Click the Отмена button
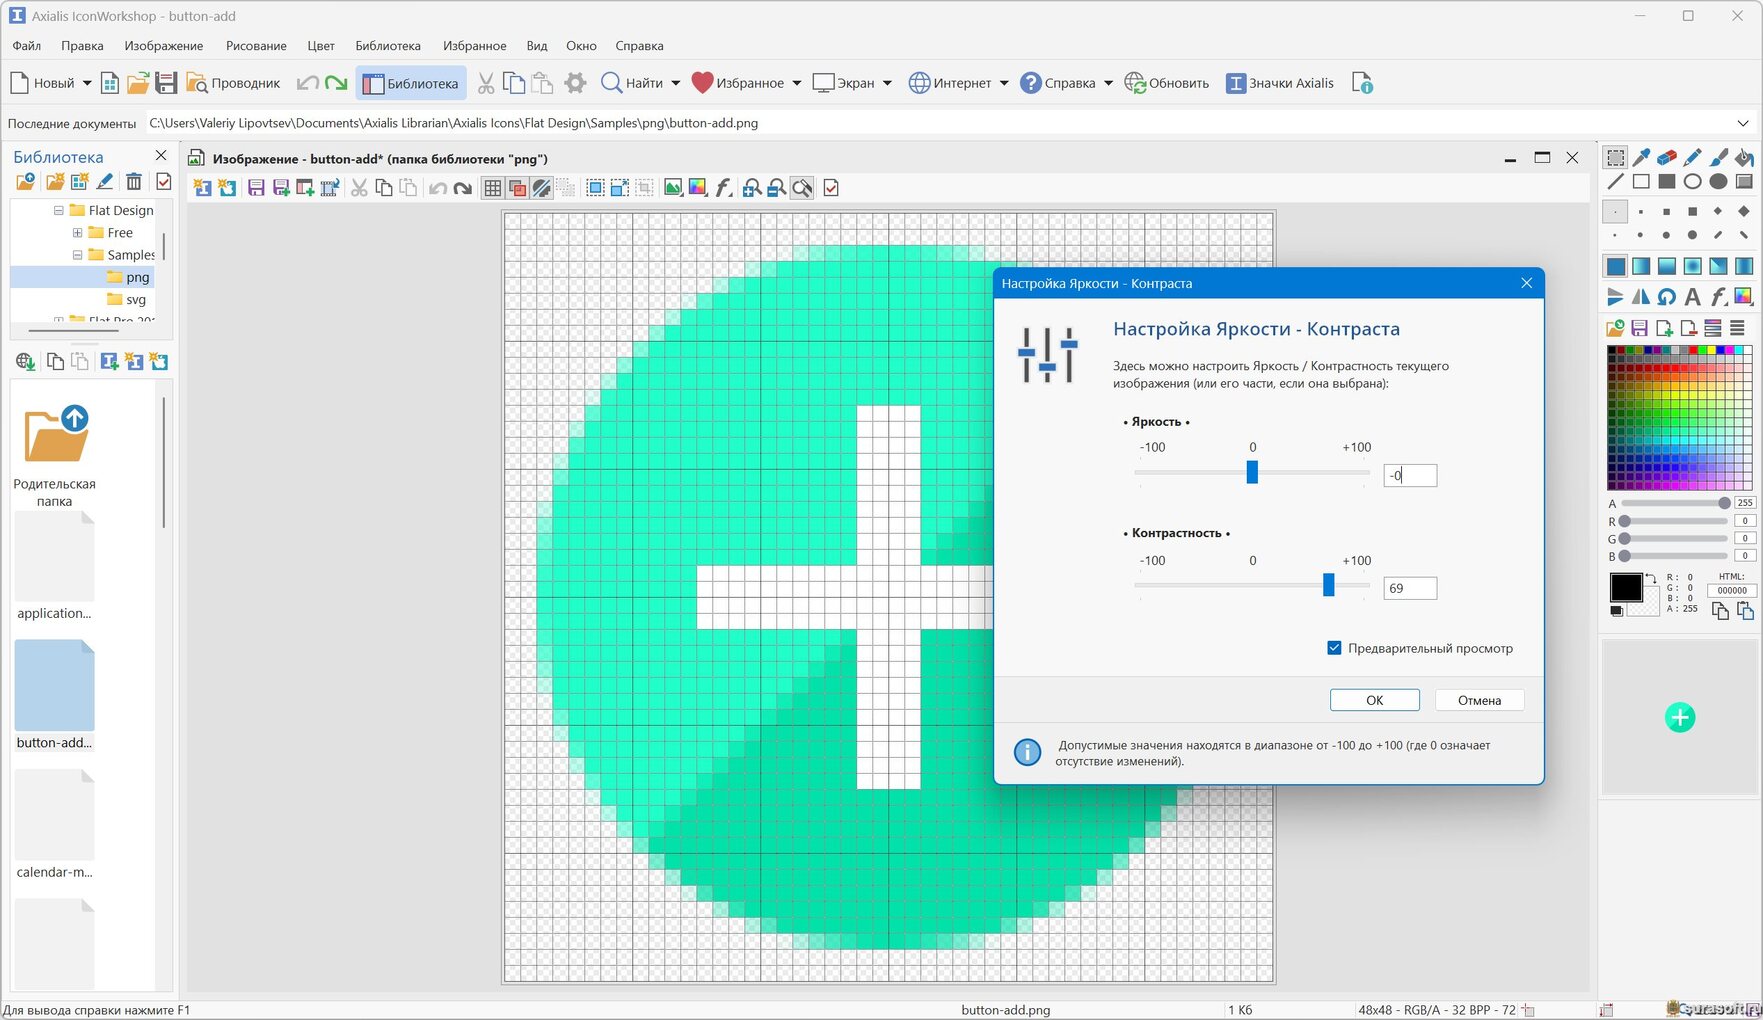The width and height of the screenshot is (1763, 1020). (1479, 700)
